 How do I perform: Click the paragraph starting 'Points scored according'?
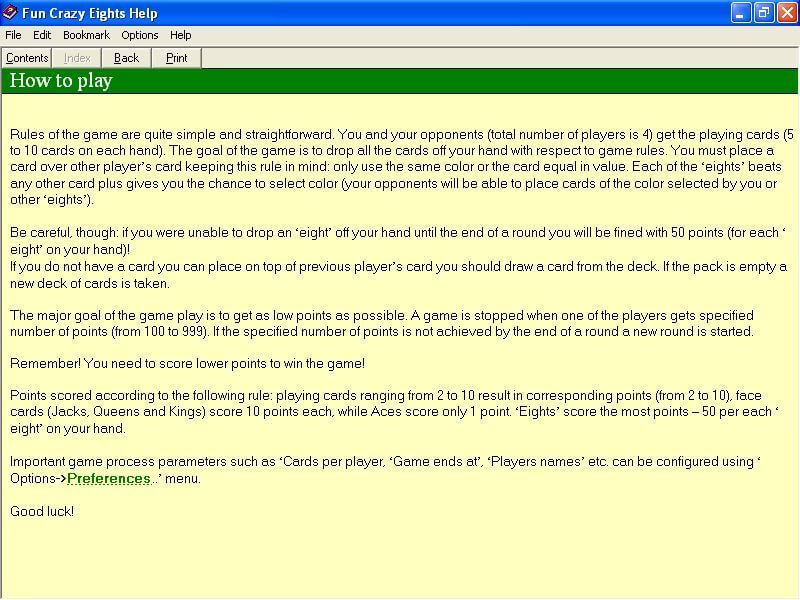pos(394,412)
